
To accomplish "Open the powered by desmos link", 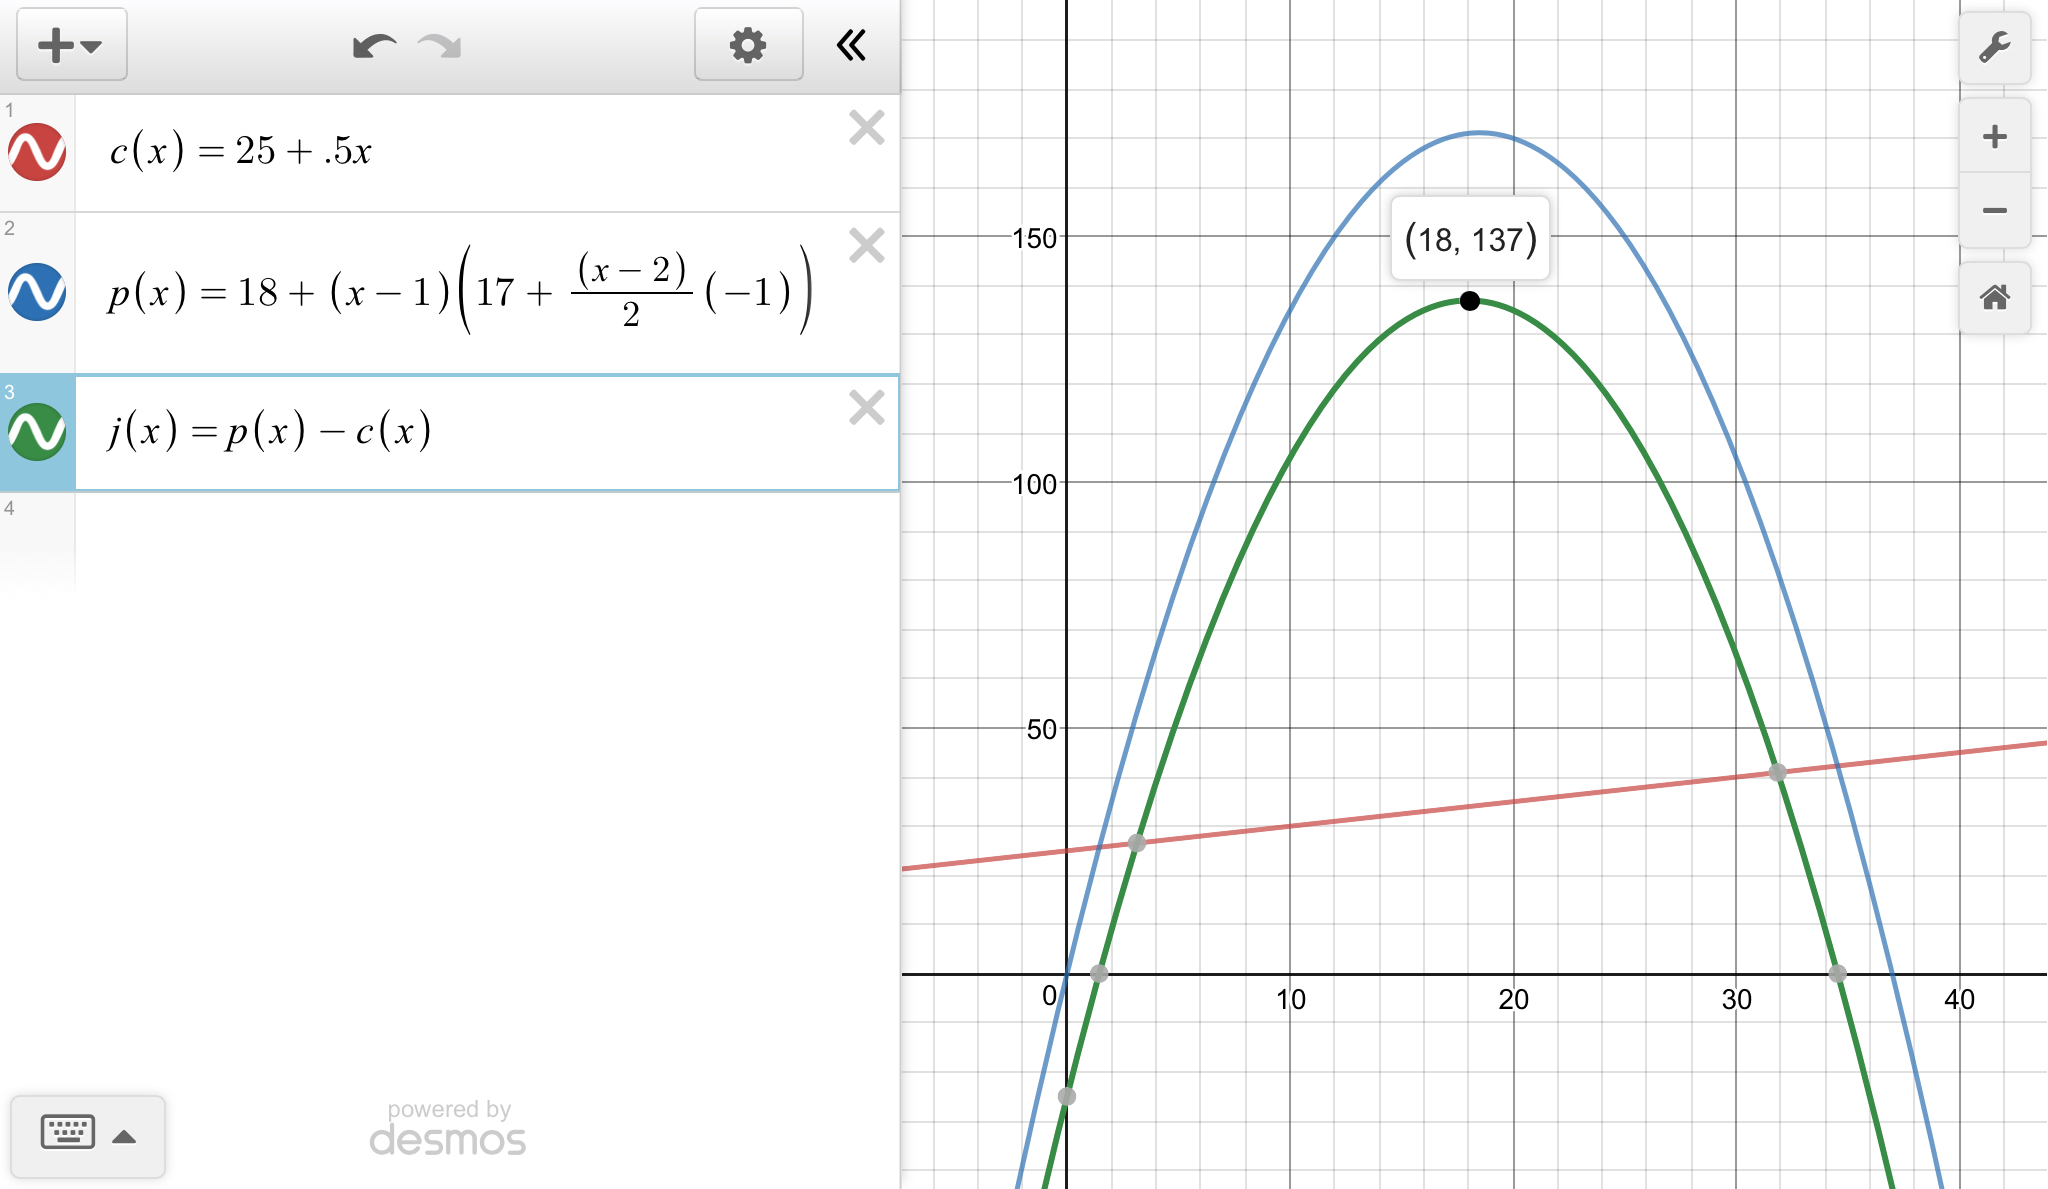I will (447, 1128).
